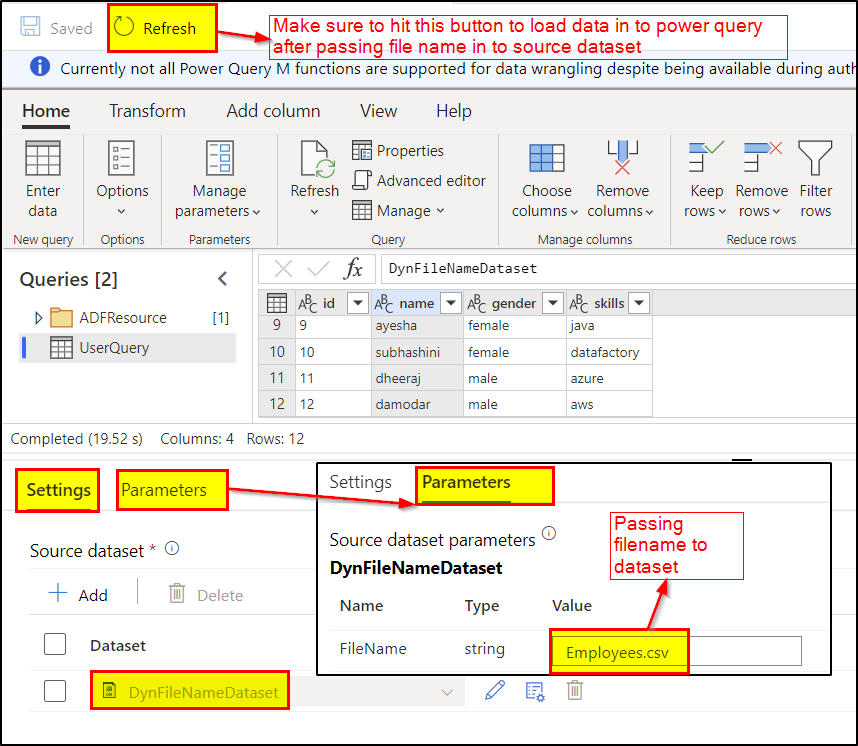Delete dataset row with trash icon

(575, 691)
